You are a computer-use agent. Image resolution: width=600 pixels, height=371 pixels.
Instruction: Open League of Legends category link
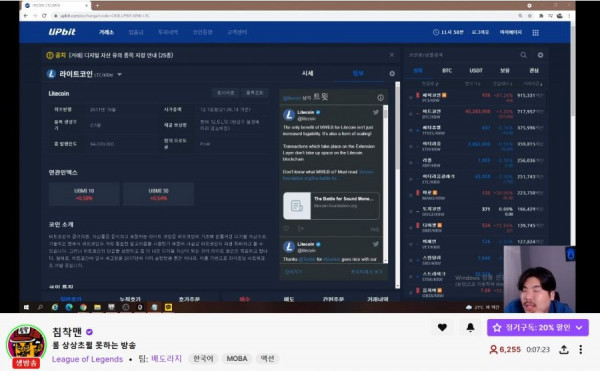87,359
